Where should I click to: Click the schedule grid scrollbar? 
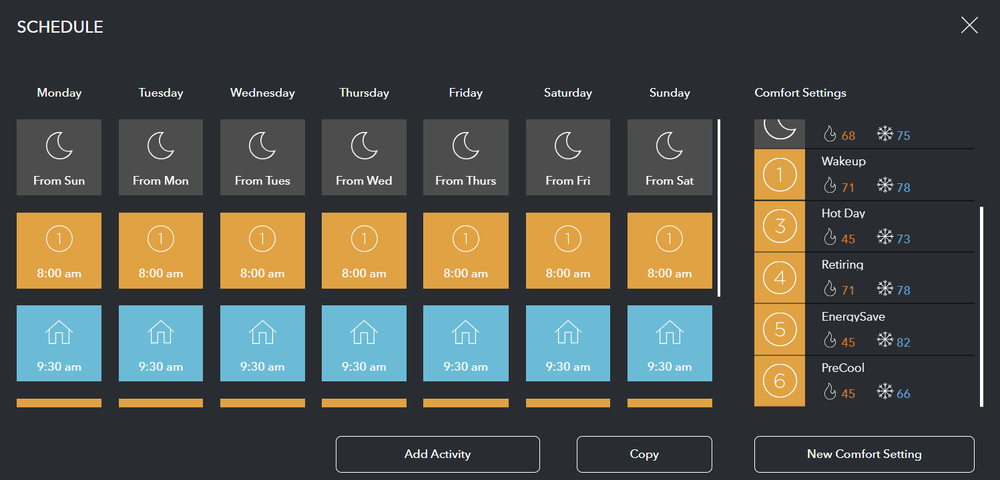(x=719, y=208)
